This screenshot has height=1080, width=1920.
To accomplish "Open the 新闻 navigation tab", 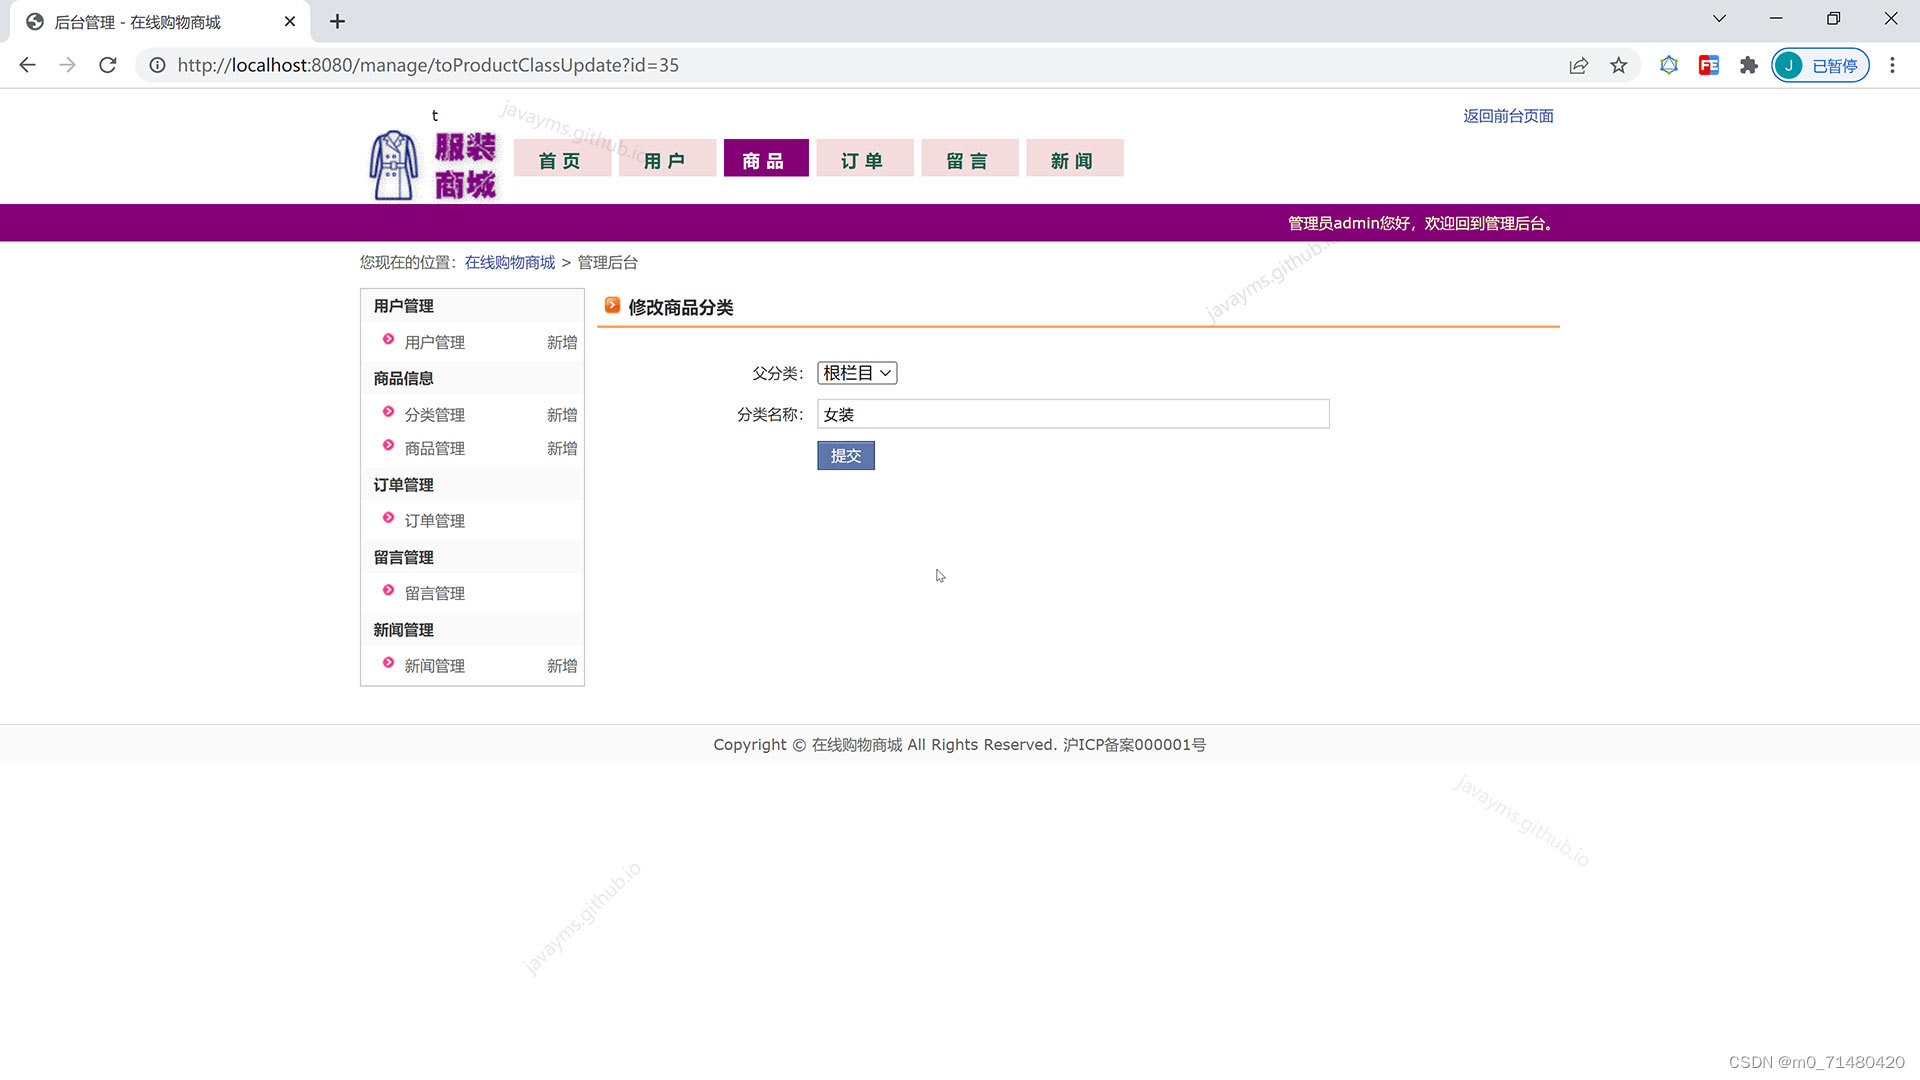I will click(1075, 159).
